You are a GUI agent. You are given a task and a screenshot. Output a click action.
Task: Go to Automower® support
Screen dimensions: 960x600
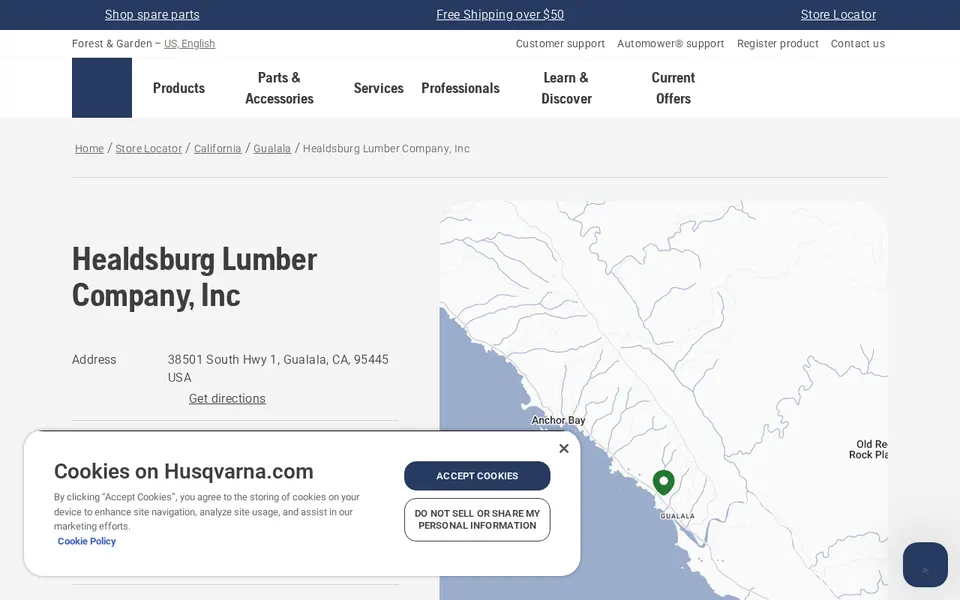[670, 43]
